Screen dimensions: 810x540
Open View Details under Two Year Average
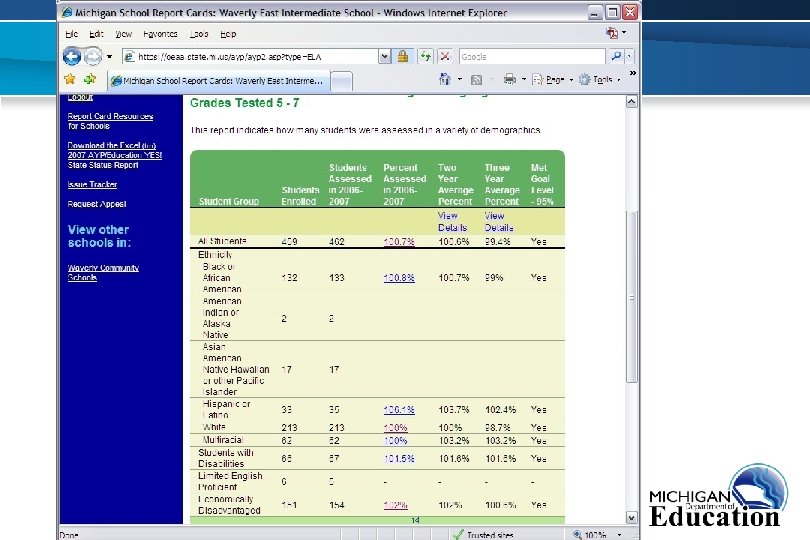[453, 222]
